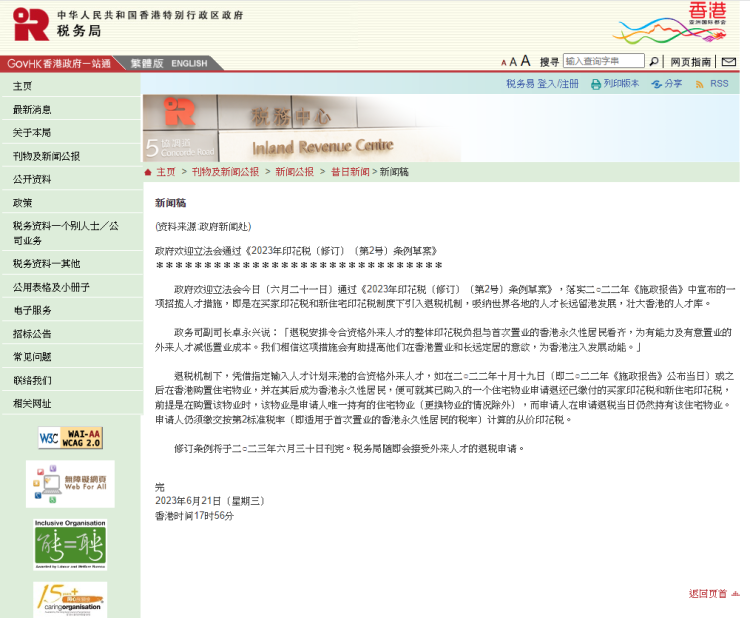Click 返回页首 link
Image resolution: width=750 pixels, height=618 pixels.
click(707, 594)
